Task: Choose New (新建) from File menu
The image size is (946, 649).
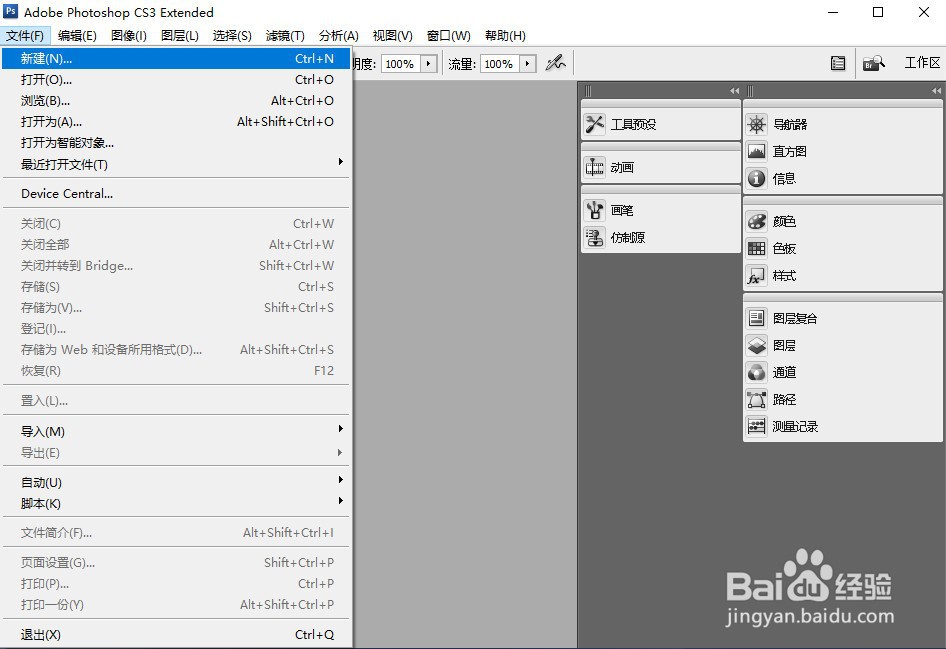Action: [176, 59]
